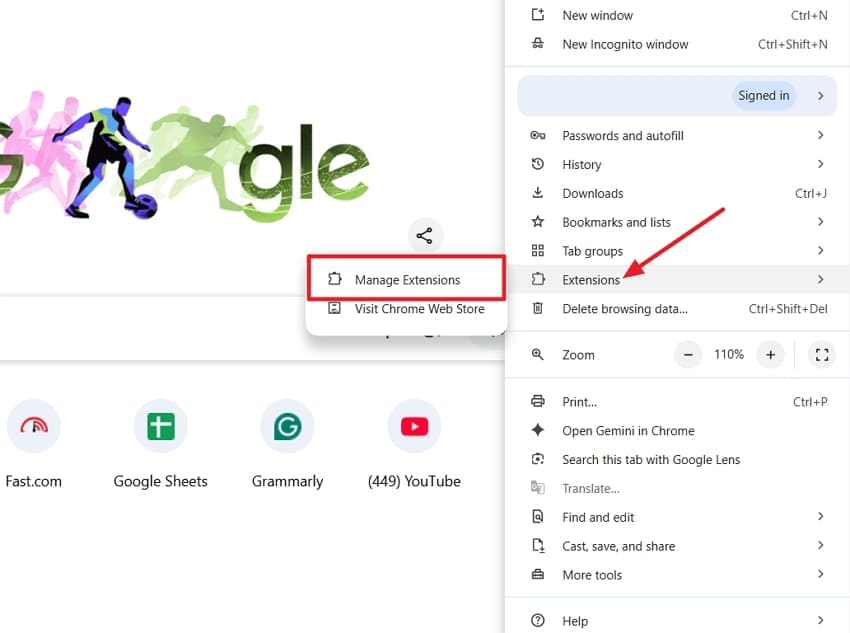Click the History clock icon
Image resolution: width=850 pixels, height=633 pixels.
coord(537,164)
